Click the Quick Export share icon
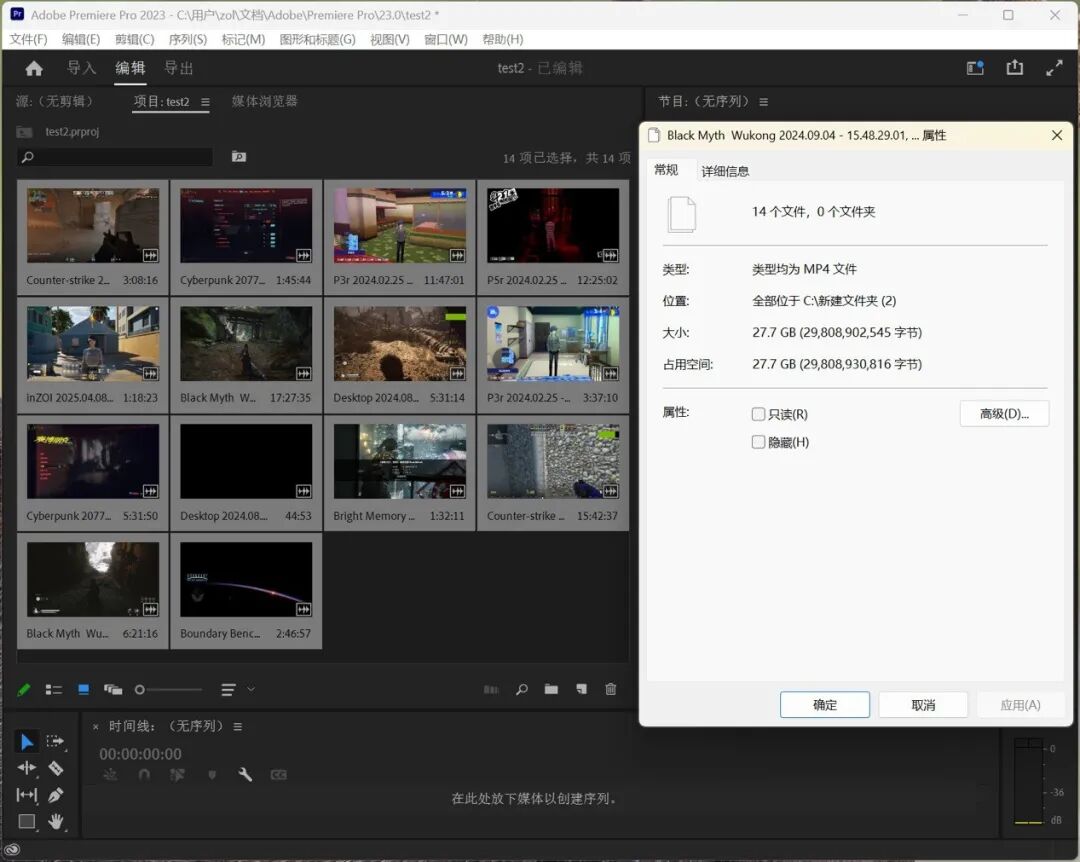Image resolution: width=1080 pixels, height=862 pixels. click(x=1015, y=68)
